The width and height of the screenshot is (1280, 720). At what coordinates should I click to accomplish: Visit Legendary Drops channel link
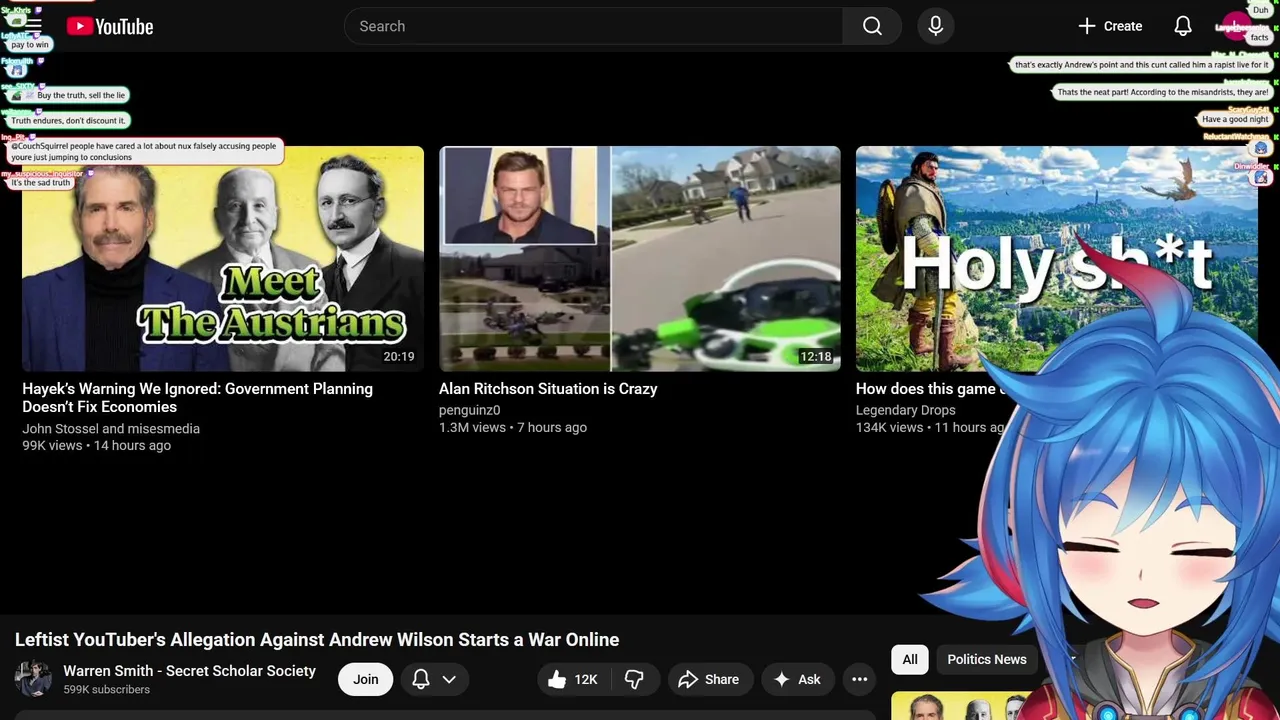[x=906, y=410]
